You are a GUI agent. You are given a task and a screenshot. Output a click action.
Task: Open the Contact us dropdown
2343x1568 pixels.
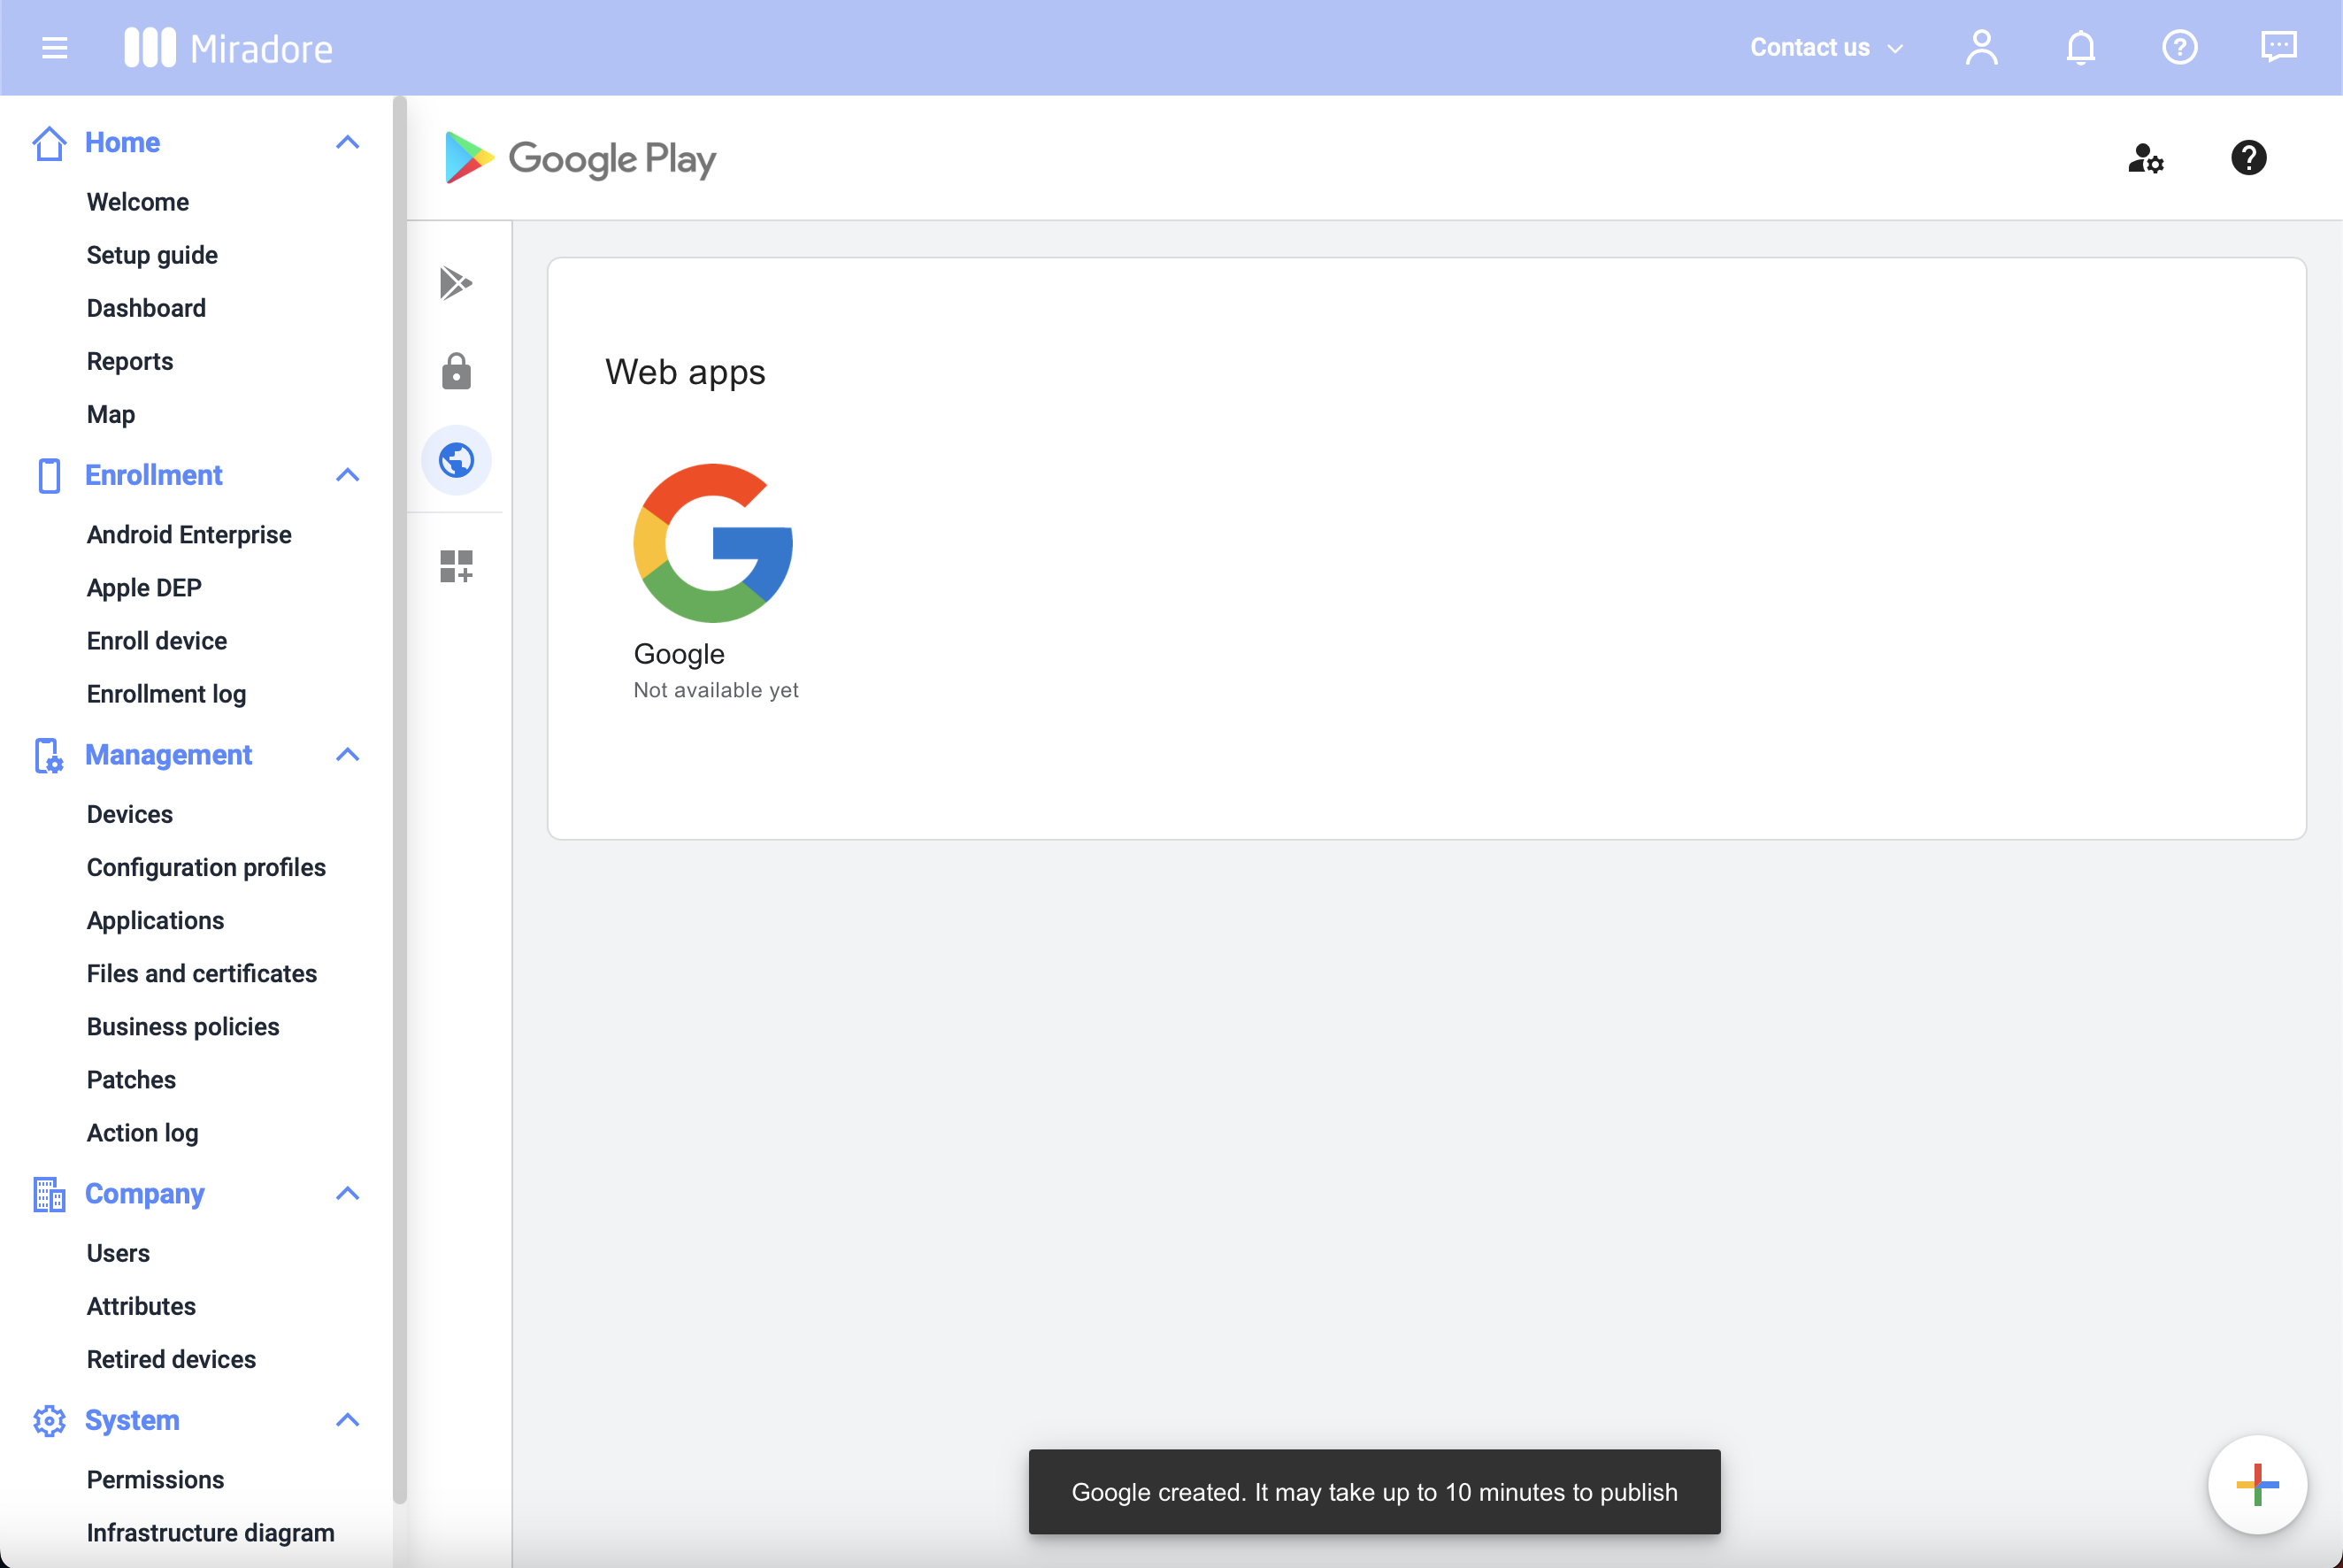(1824, 47)
